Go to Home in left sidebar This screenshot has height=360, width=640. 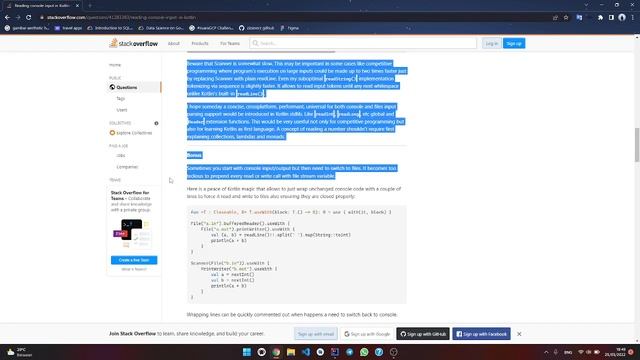point(115,65)
